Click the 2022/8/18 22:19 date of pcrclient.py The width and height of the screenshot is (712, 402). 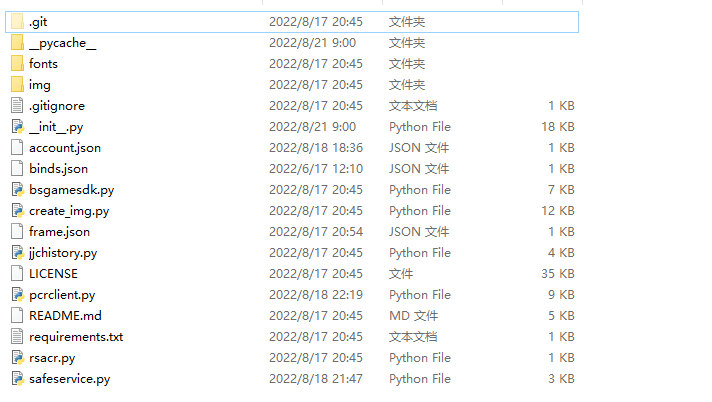316,295
